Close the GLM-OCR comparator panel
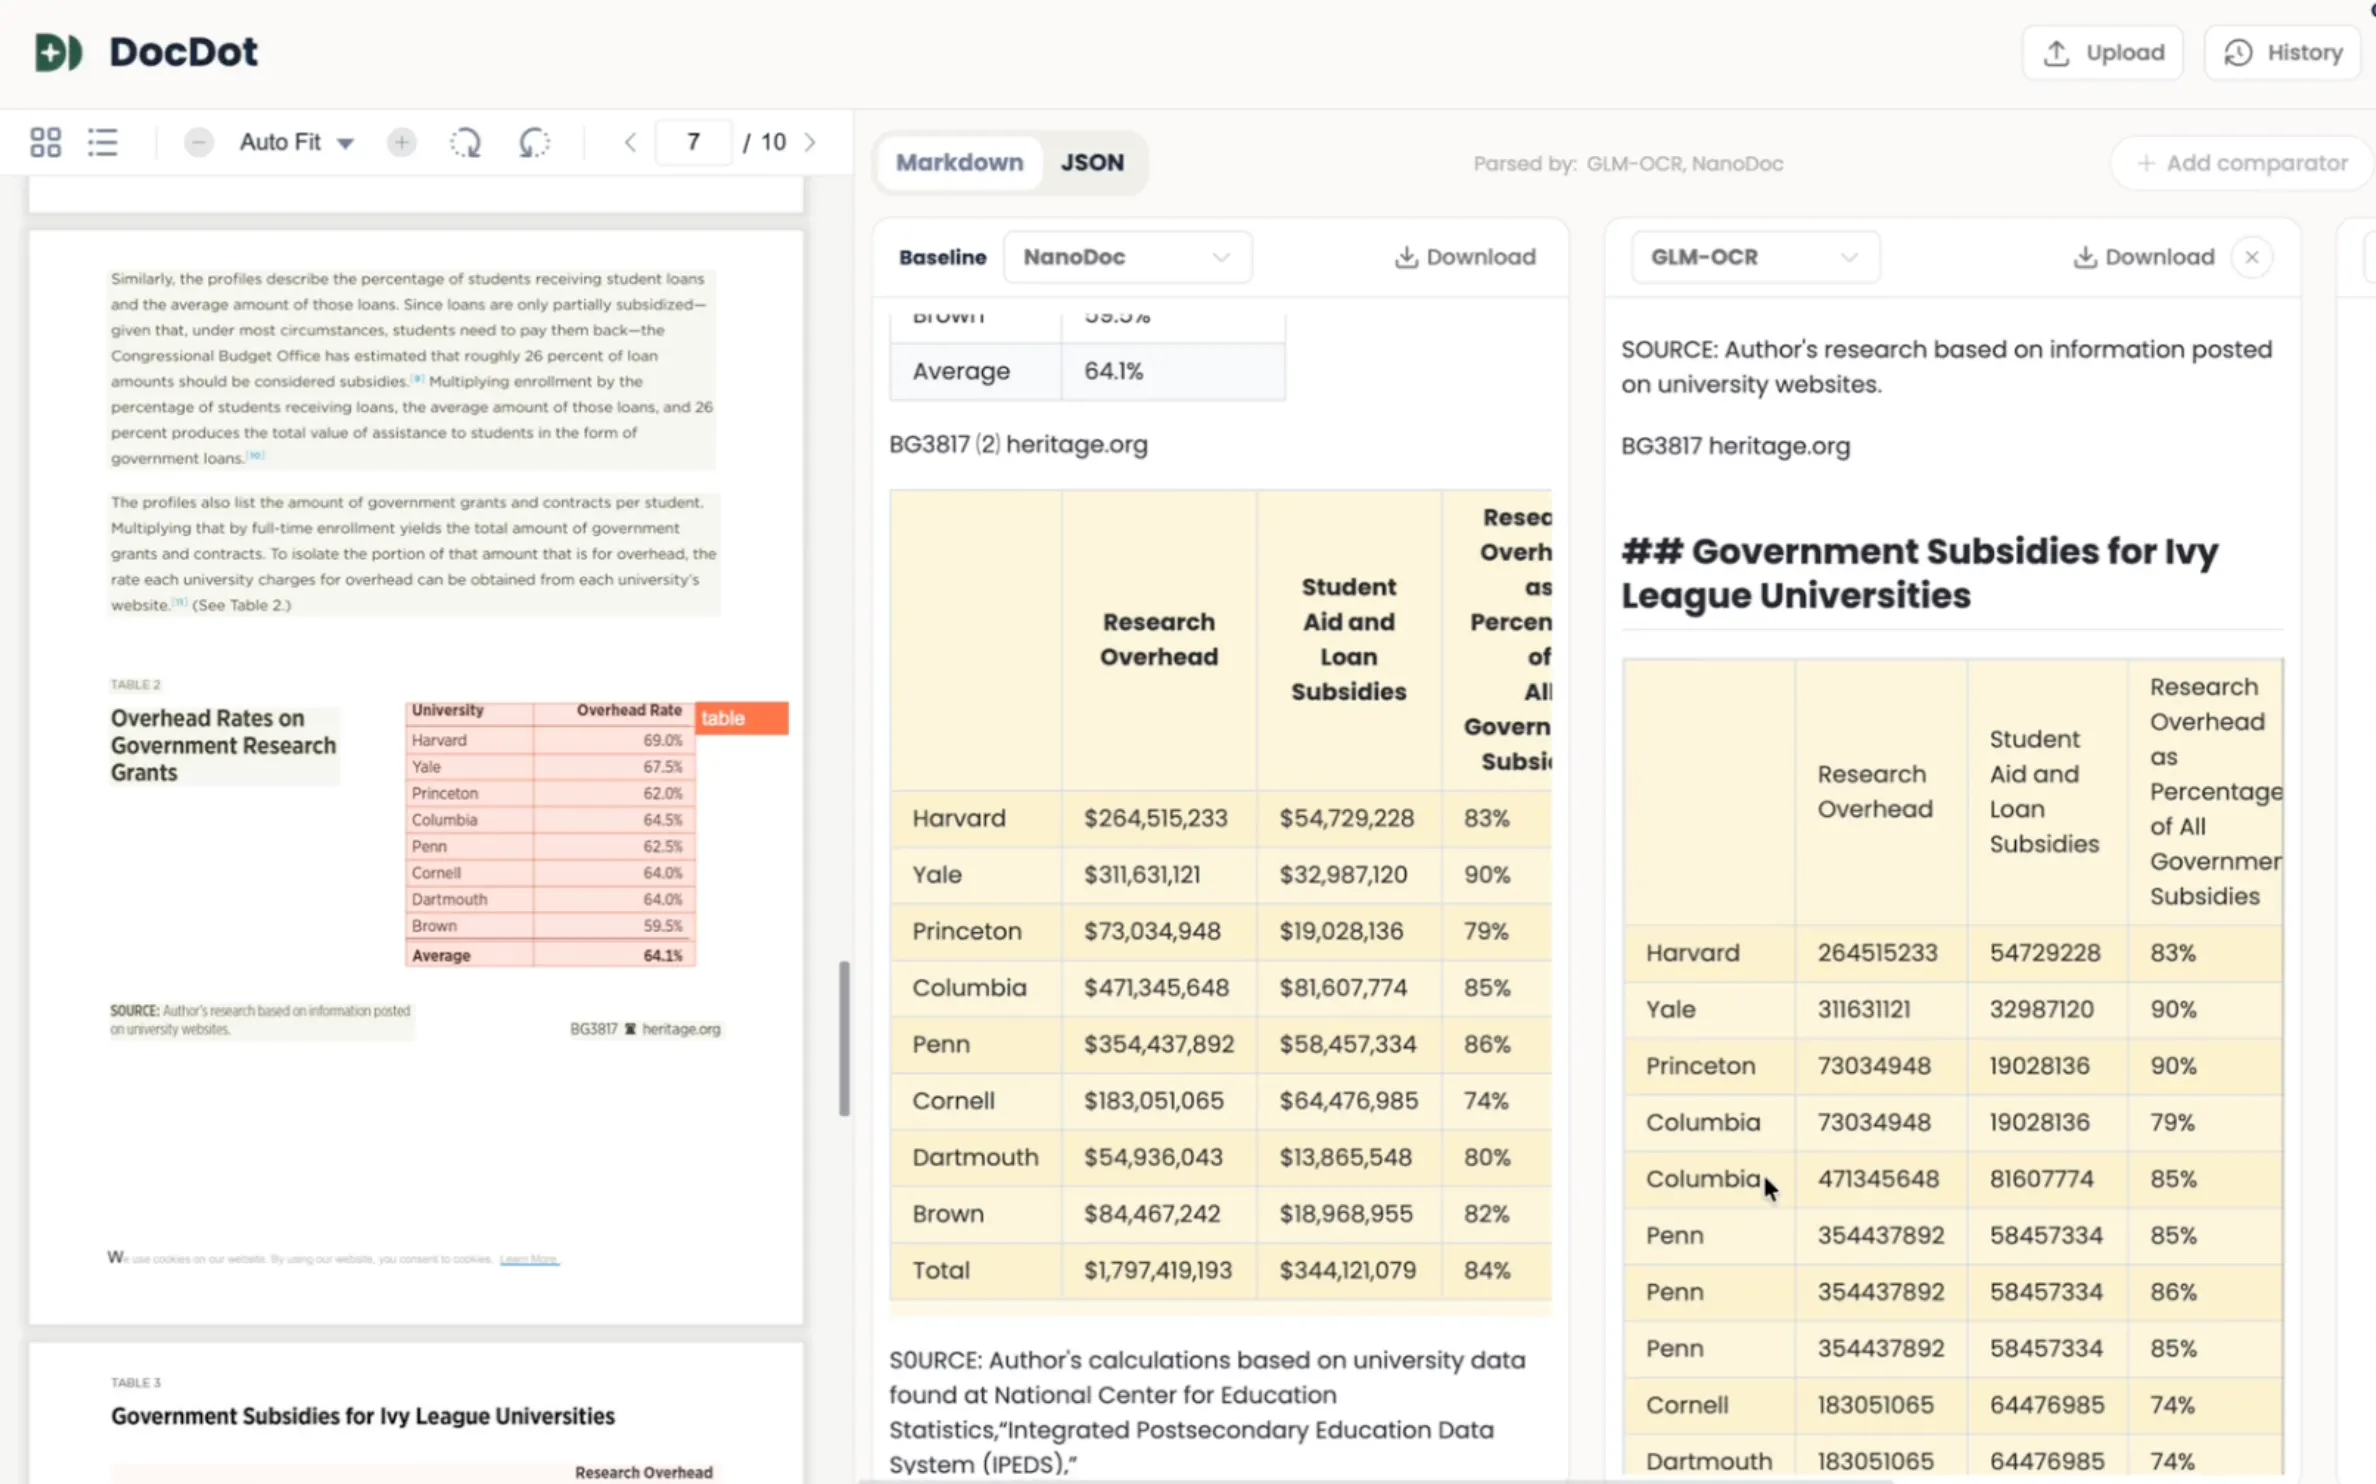The width and height of the screenshot is (2376, 1484). click(2252, 257)
